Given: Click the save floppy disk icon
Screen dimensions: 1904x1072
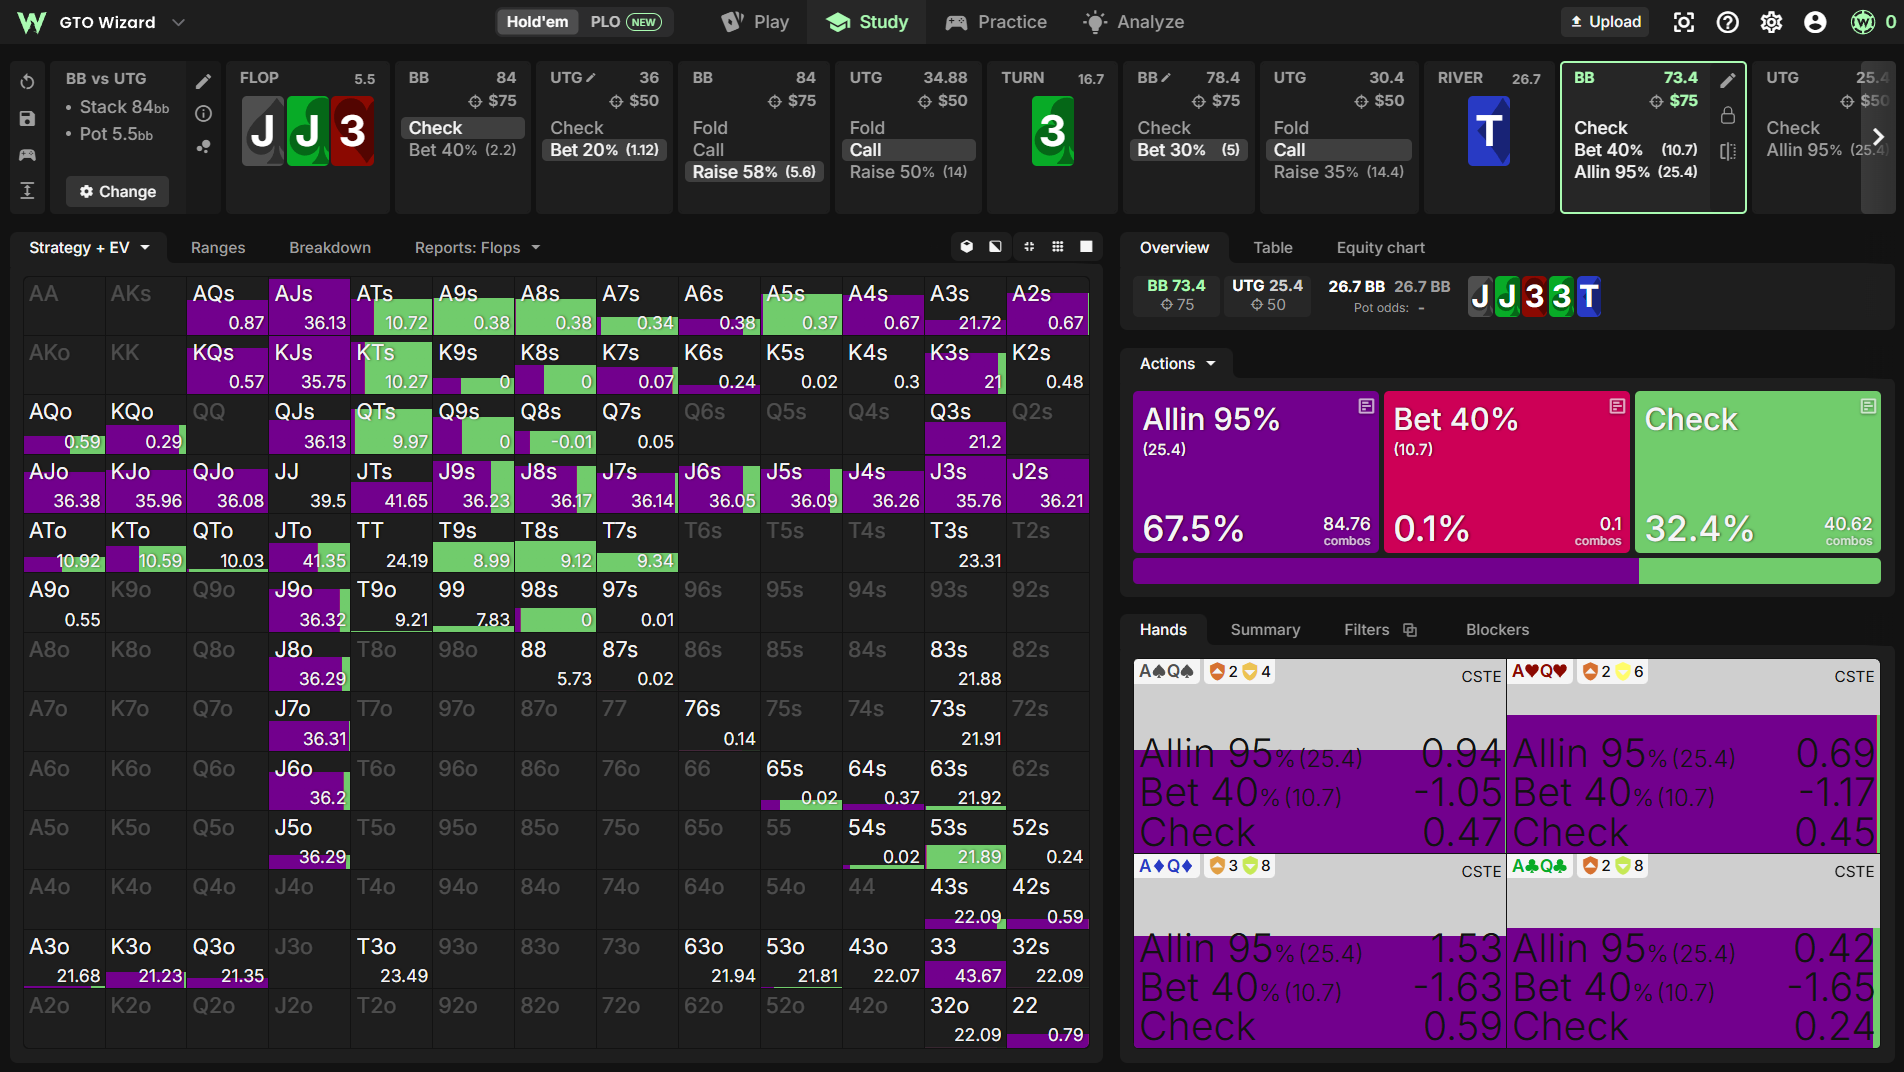Looking at the screenshot, I should point(27,118).
